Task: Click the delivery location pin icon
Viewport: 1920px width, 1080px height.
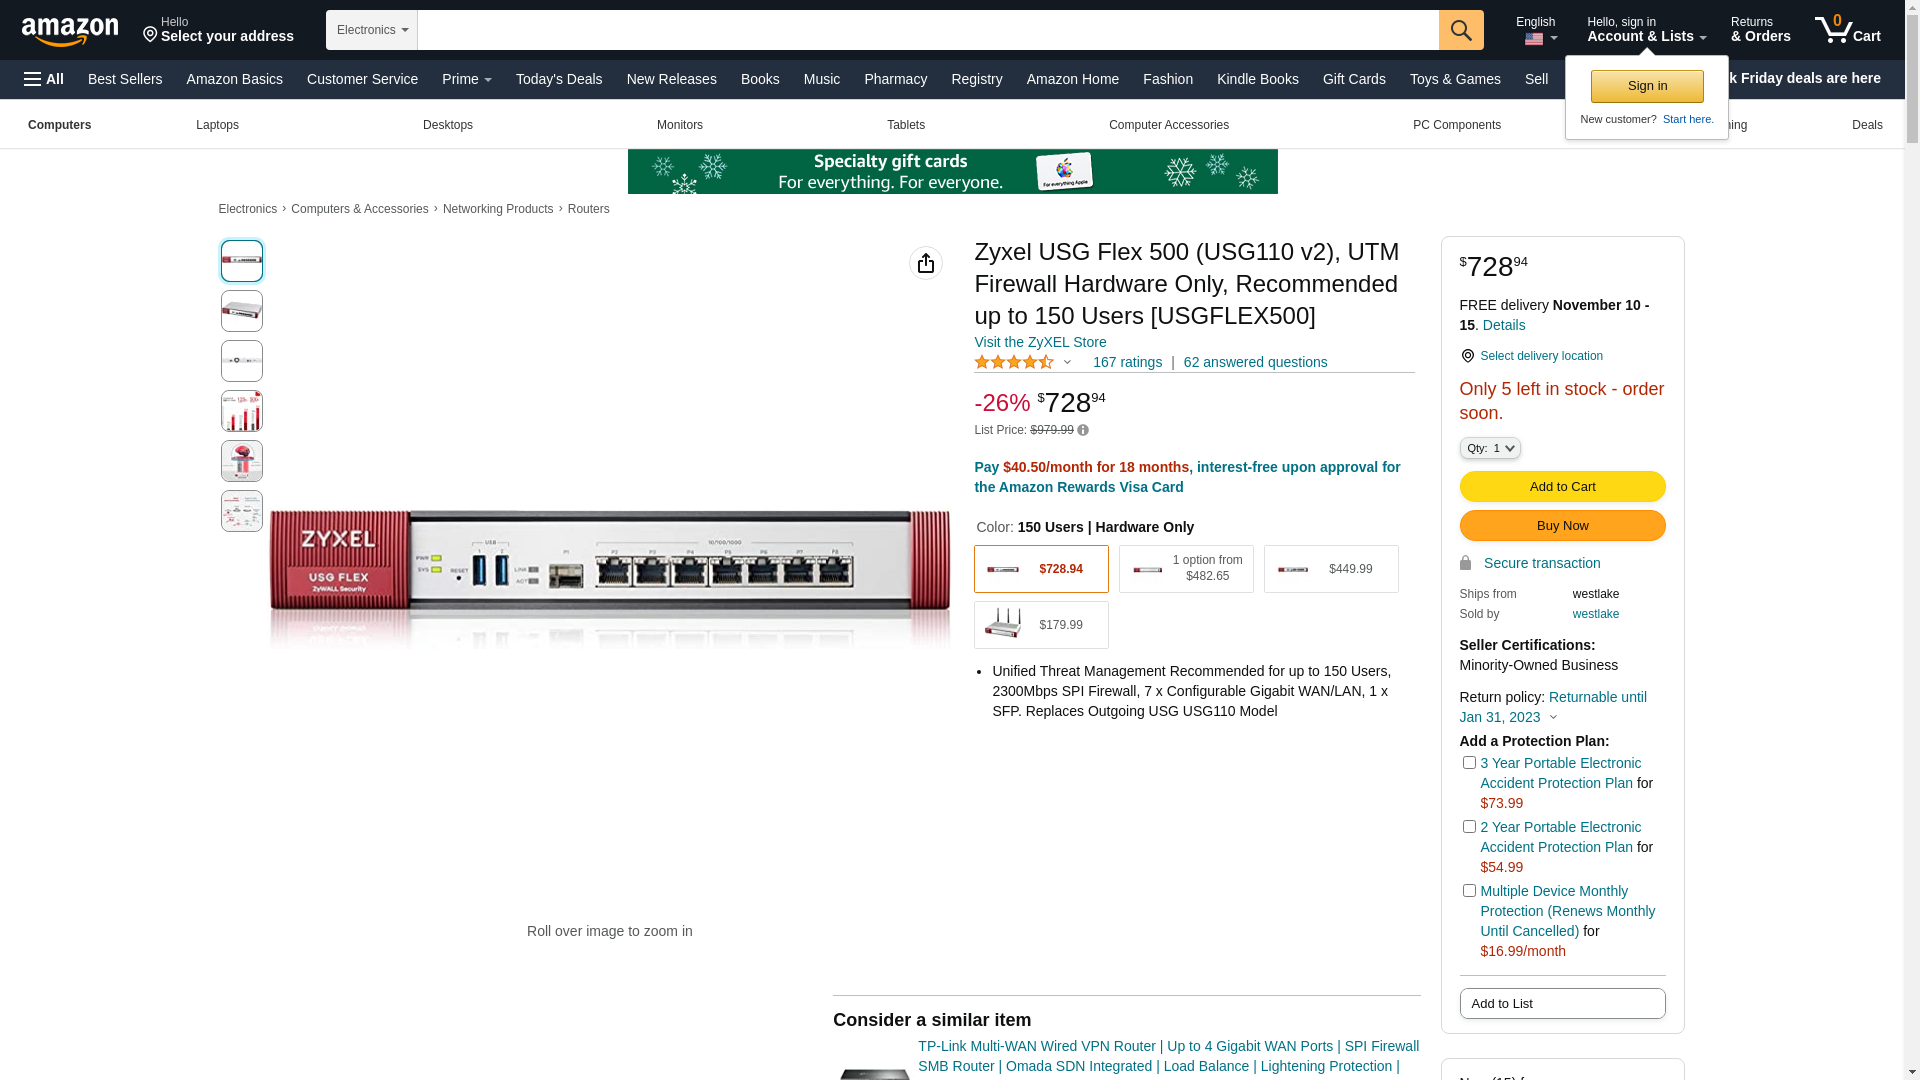Action: tap(1467, 356)
